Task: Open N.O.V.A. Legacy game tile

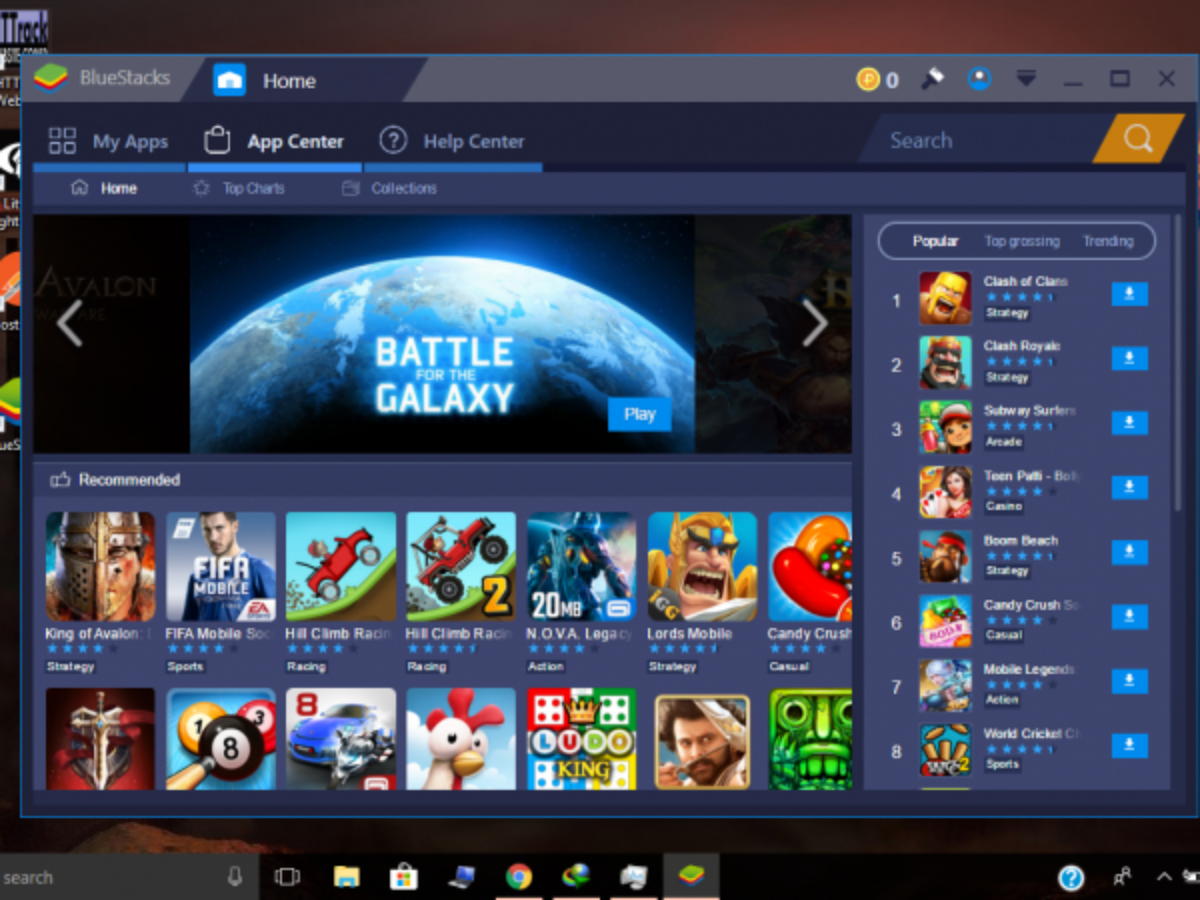Action: 582,567
